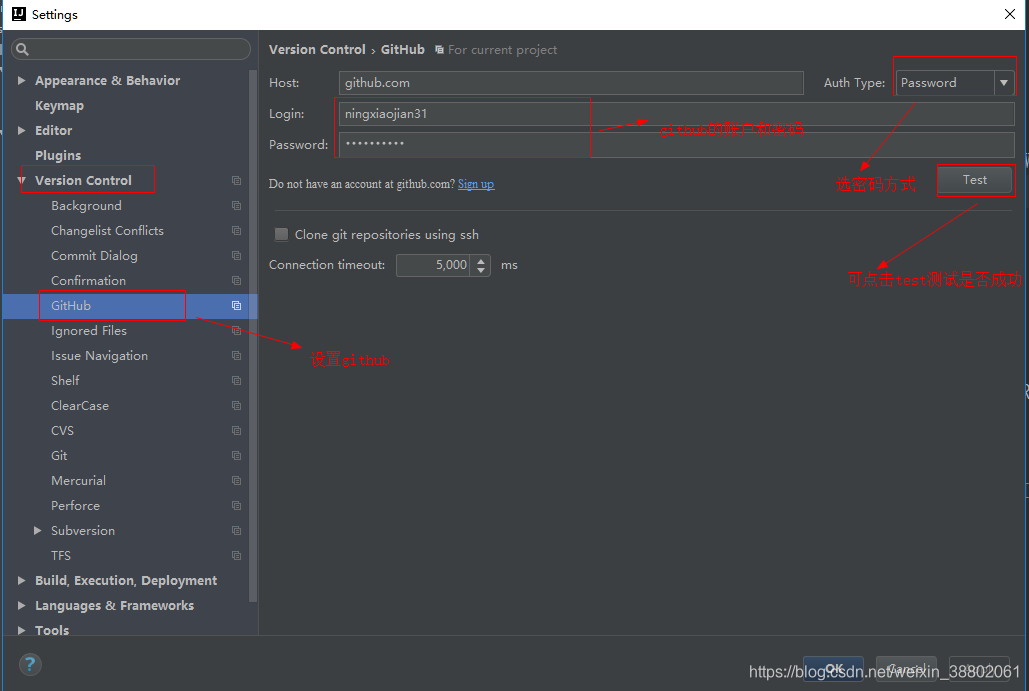Click the search magnifier icon in settings
The image size is (1029, 691).
click(x=22, y=49)
